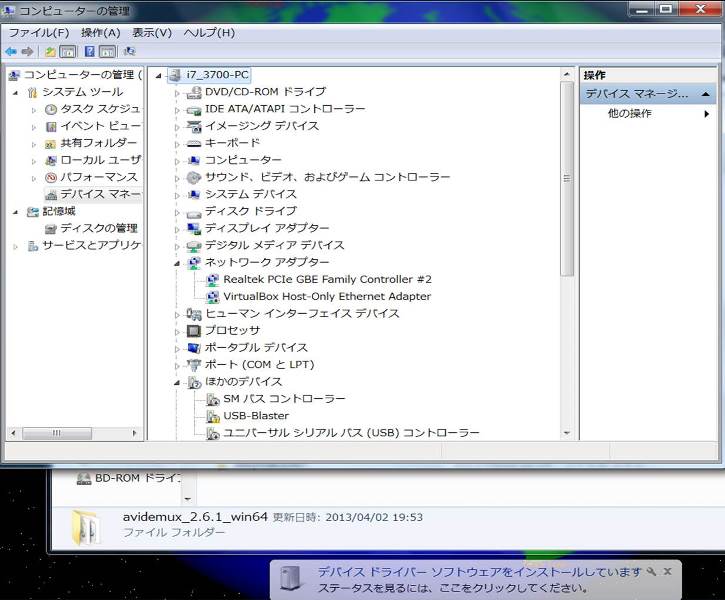Click the Forward arrow toolbar icon
Image resolution: width=725 pixels, height=600 pixels.
pos(27,51)
